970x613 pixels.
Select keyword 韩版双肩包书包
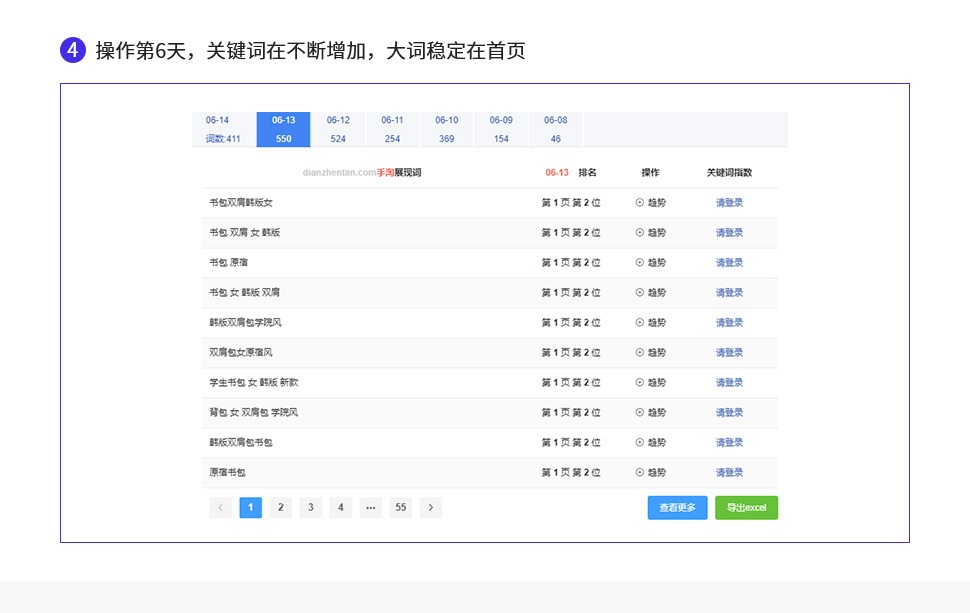(x=241, y=442)
